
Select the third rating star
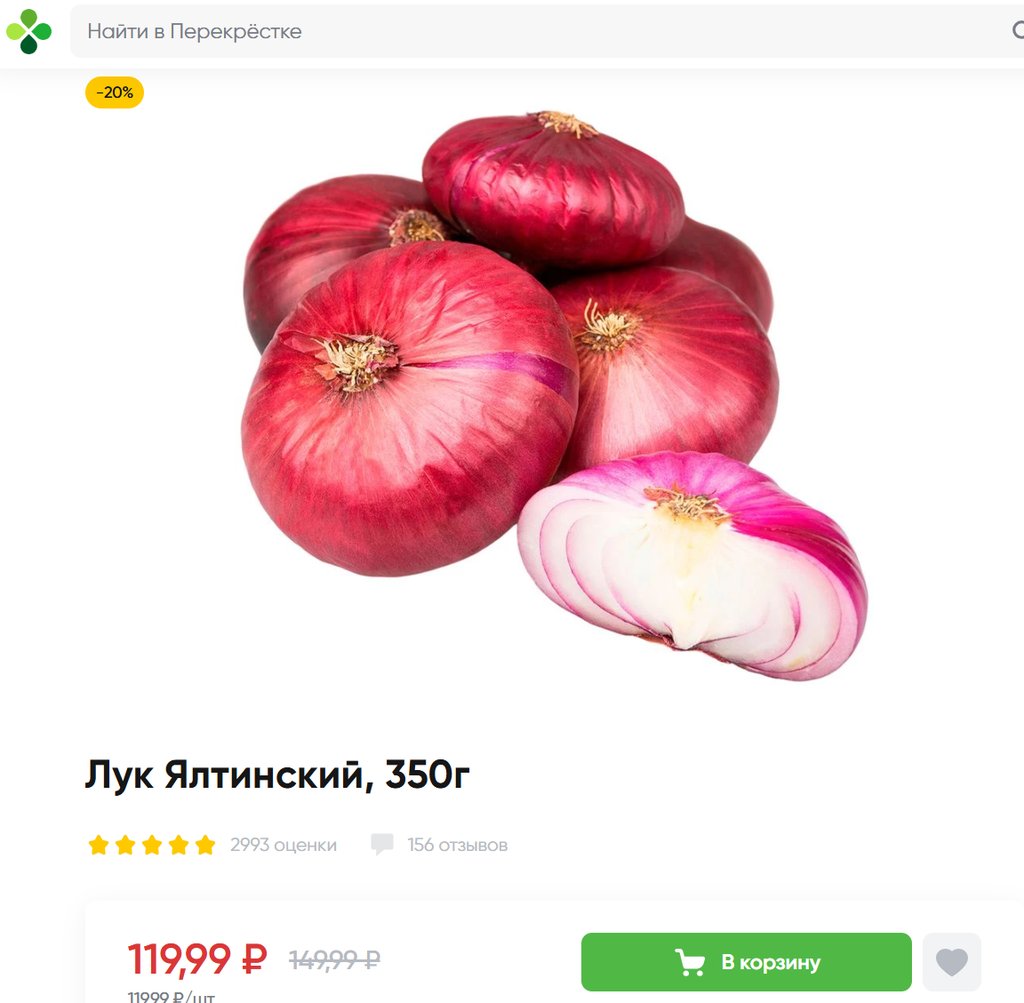(152, 845)
